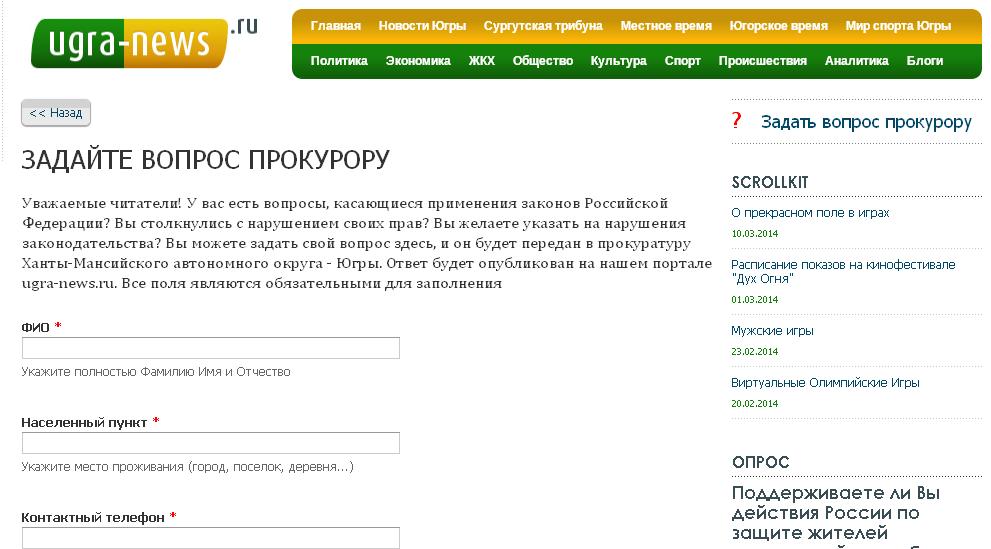
Task: Open article О прекрасном поле в играх
Action: [810, 213]
